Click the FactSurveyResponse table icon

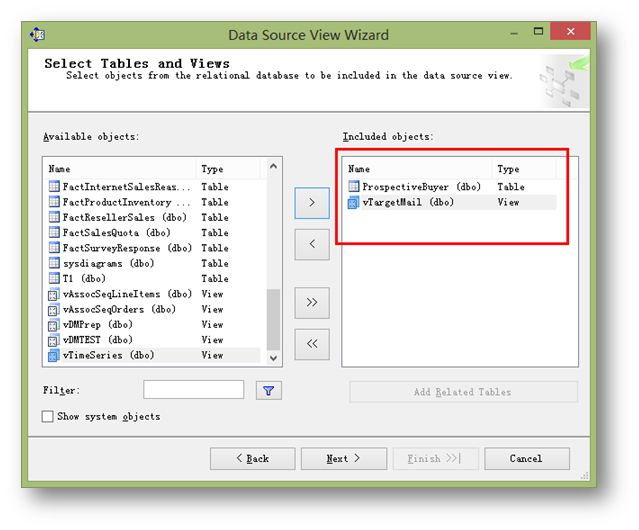(x=54, y=248)
